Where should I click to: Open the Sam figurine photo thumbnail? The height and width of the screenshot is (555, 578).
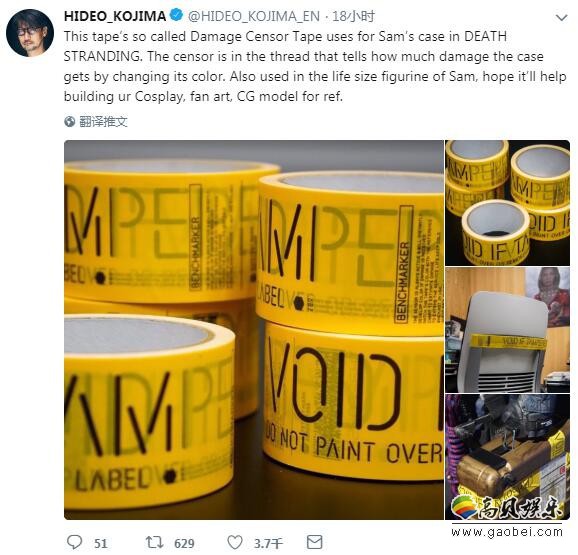(x=507, y=457)
